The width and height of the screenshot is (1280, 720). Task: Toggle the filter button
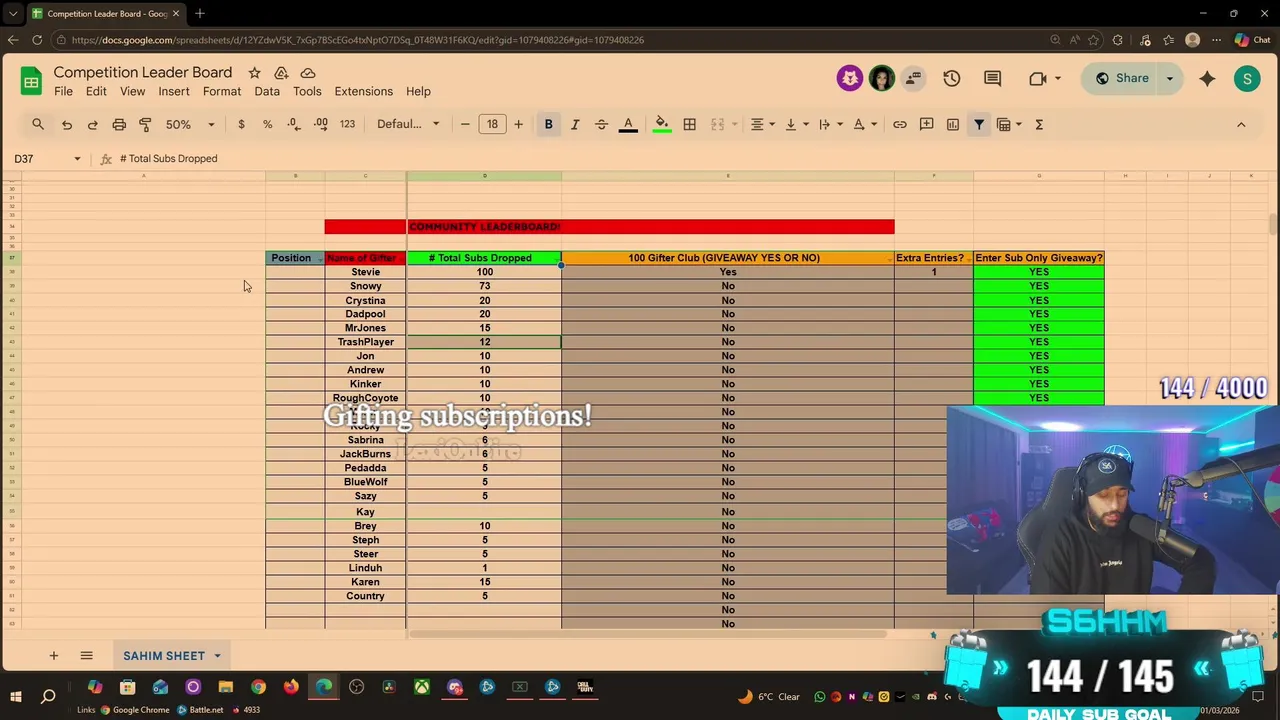(979, 124)
